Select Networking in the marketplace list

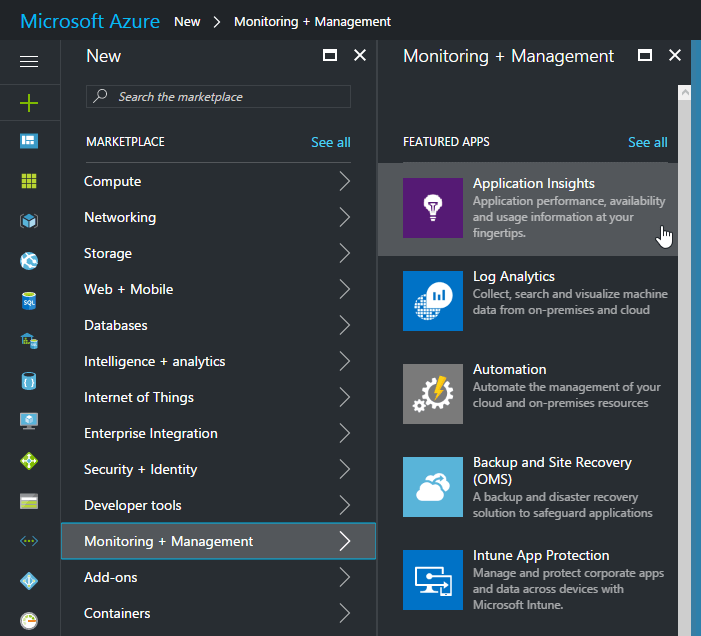[120, 217]
